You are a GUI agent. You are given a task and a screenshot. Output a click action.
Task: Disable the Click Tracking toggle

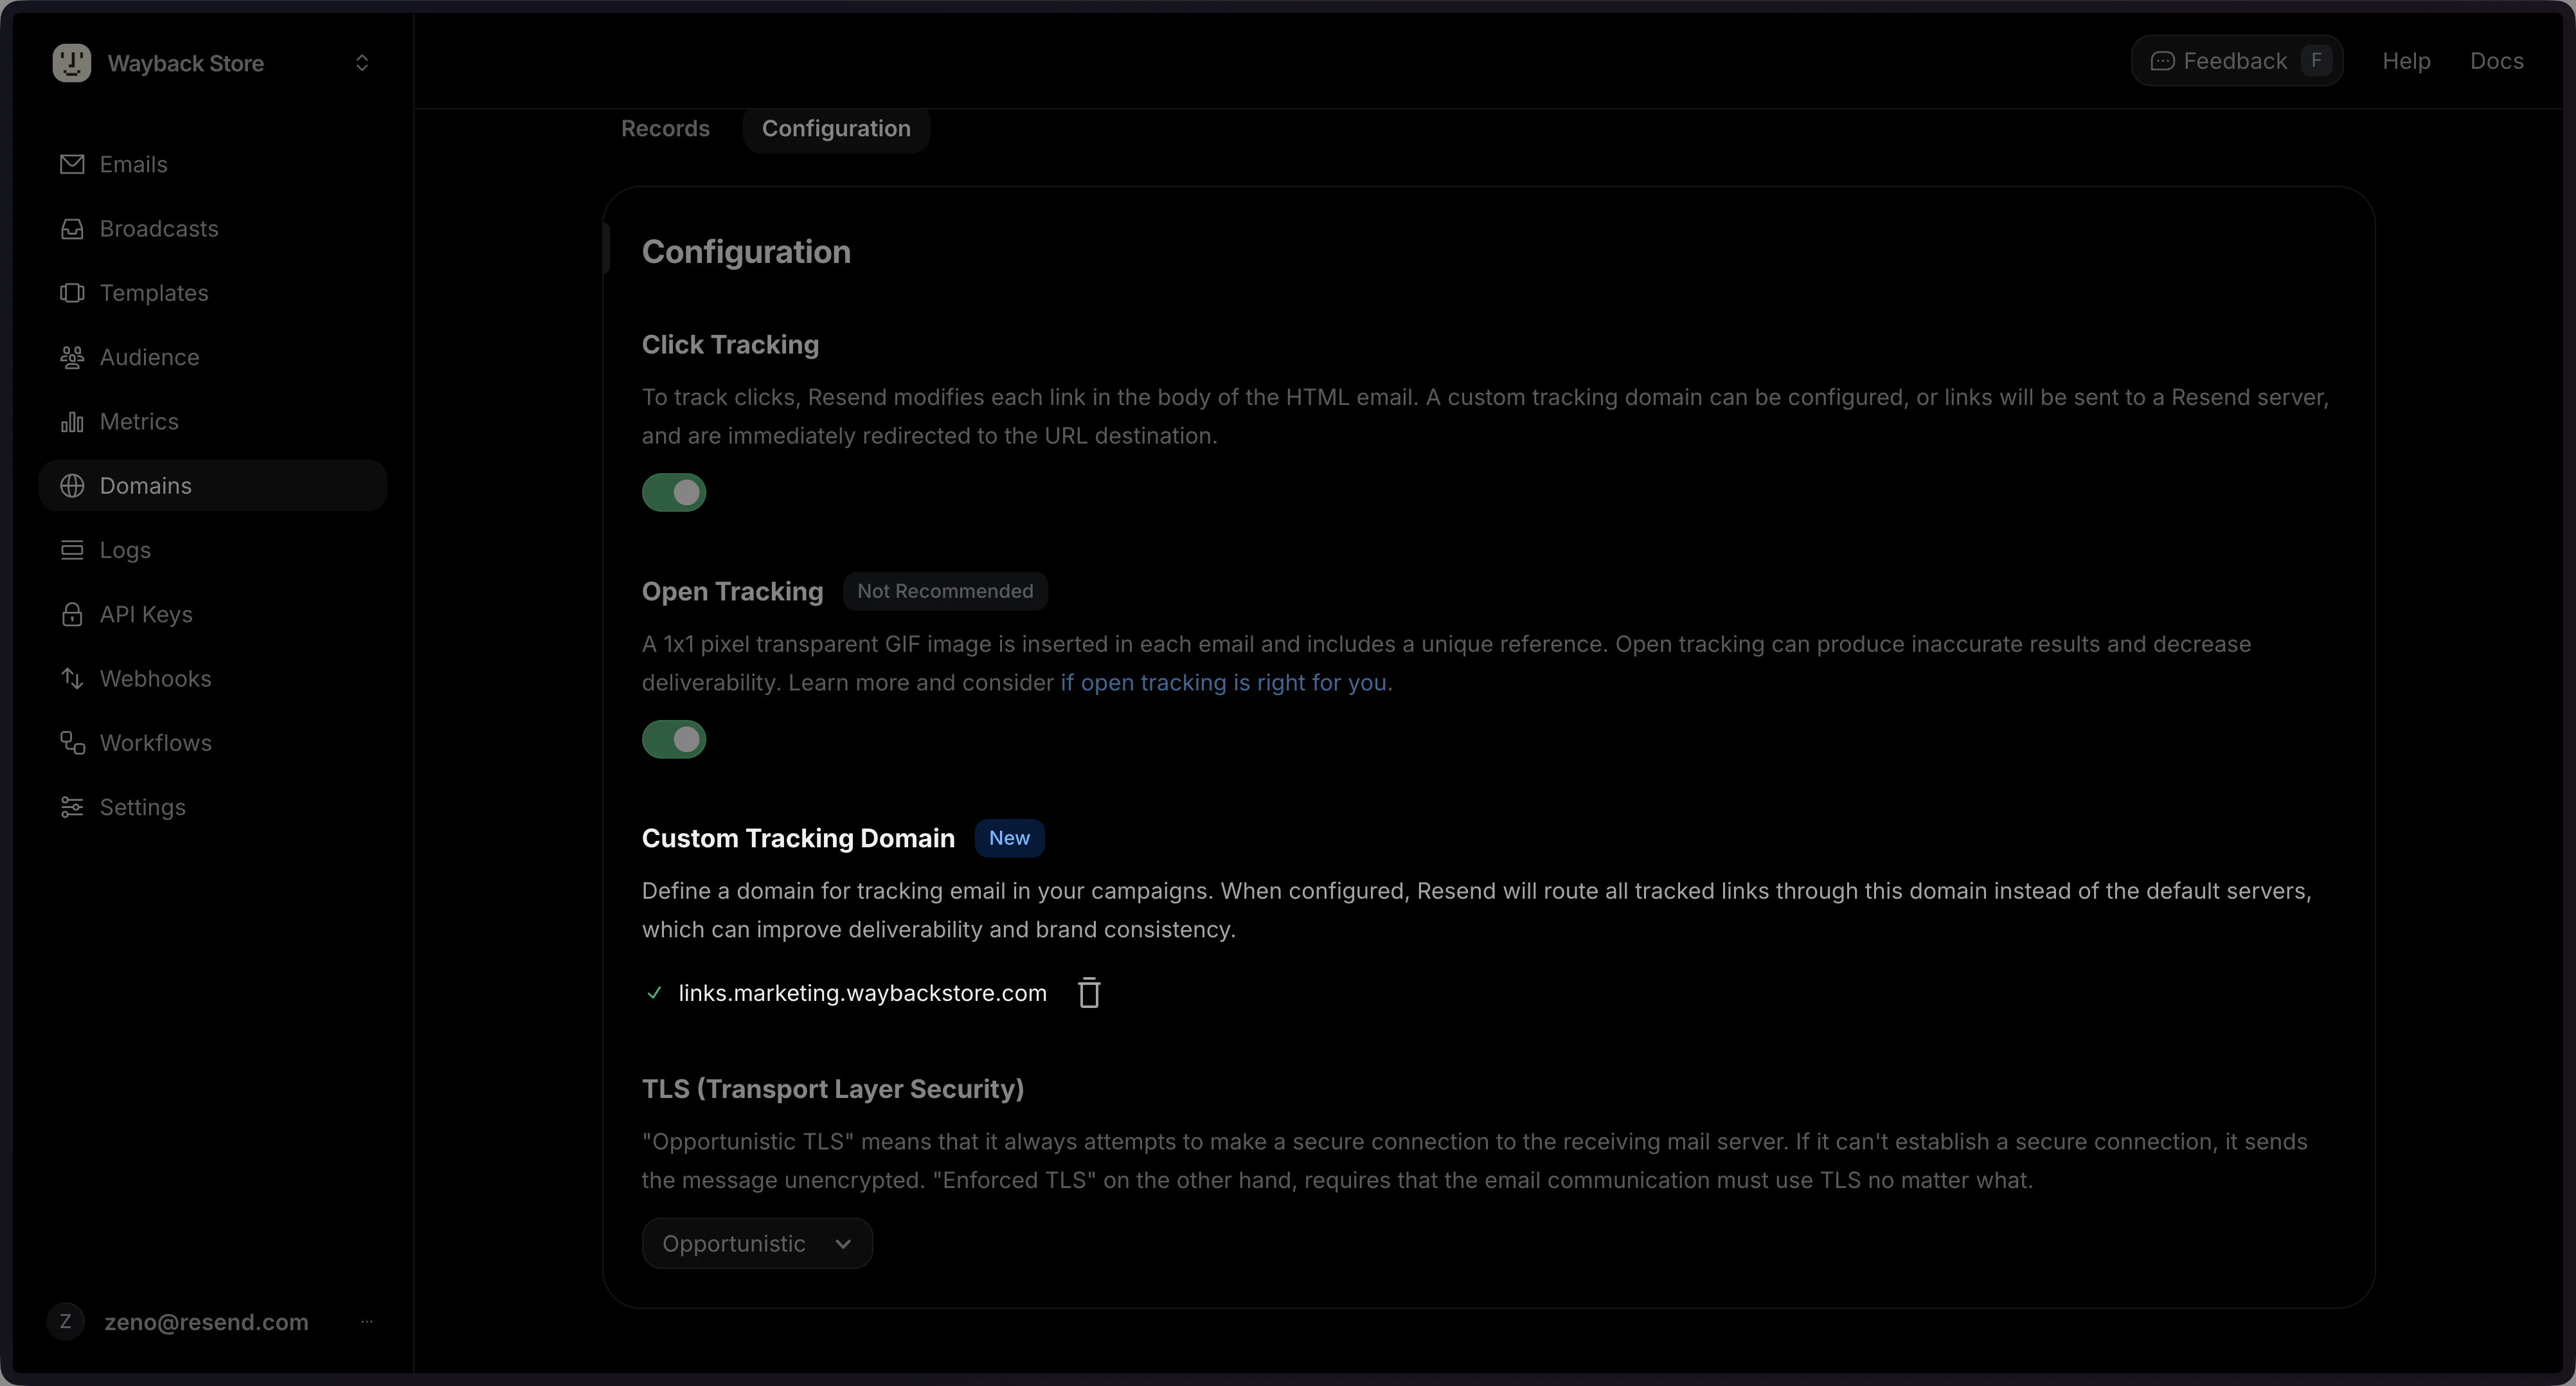[x=674, y=492]
